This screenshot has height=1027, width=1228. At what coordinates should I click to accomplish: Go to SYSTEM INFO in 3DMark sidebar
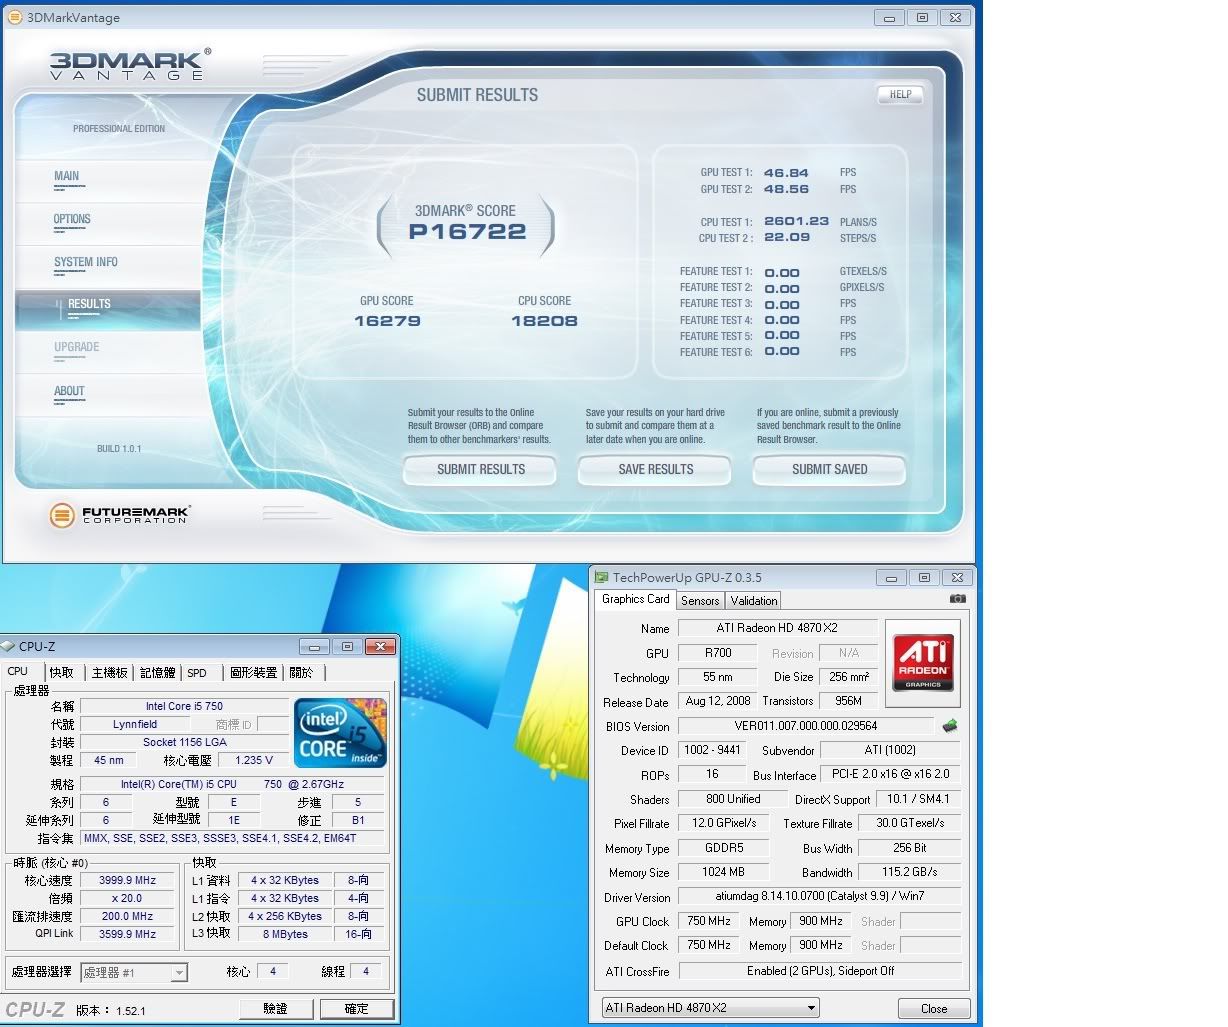pos(86,262)
